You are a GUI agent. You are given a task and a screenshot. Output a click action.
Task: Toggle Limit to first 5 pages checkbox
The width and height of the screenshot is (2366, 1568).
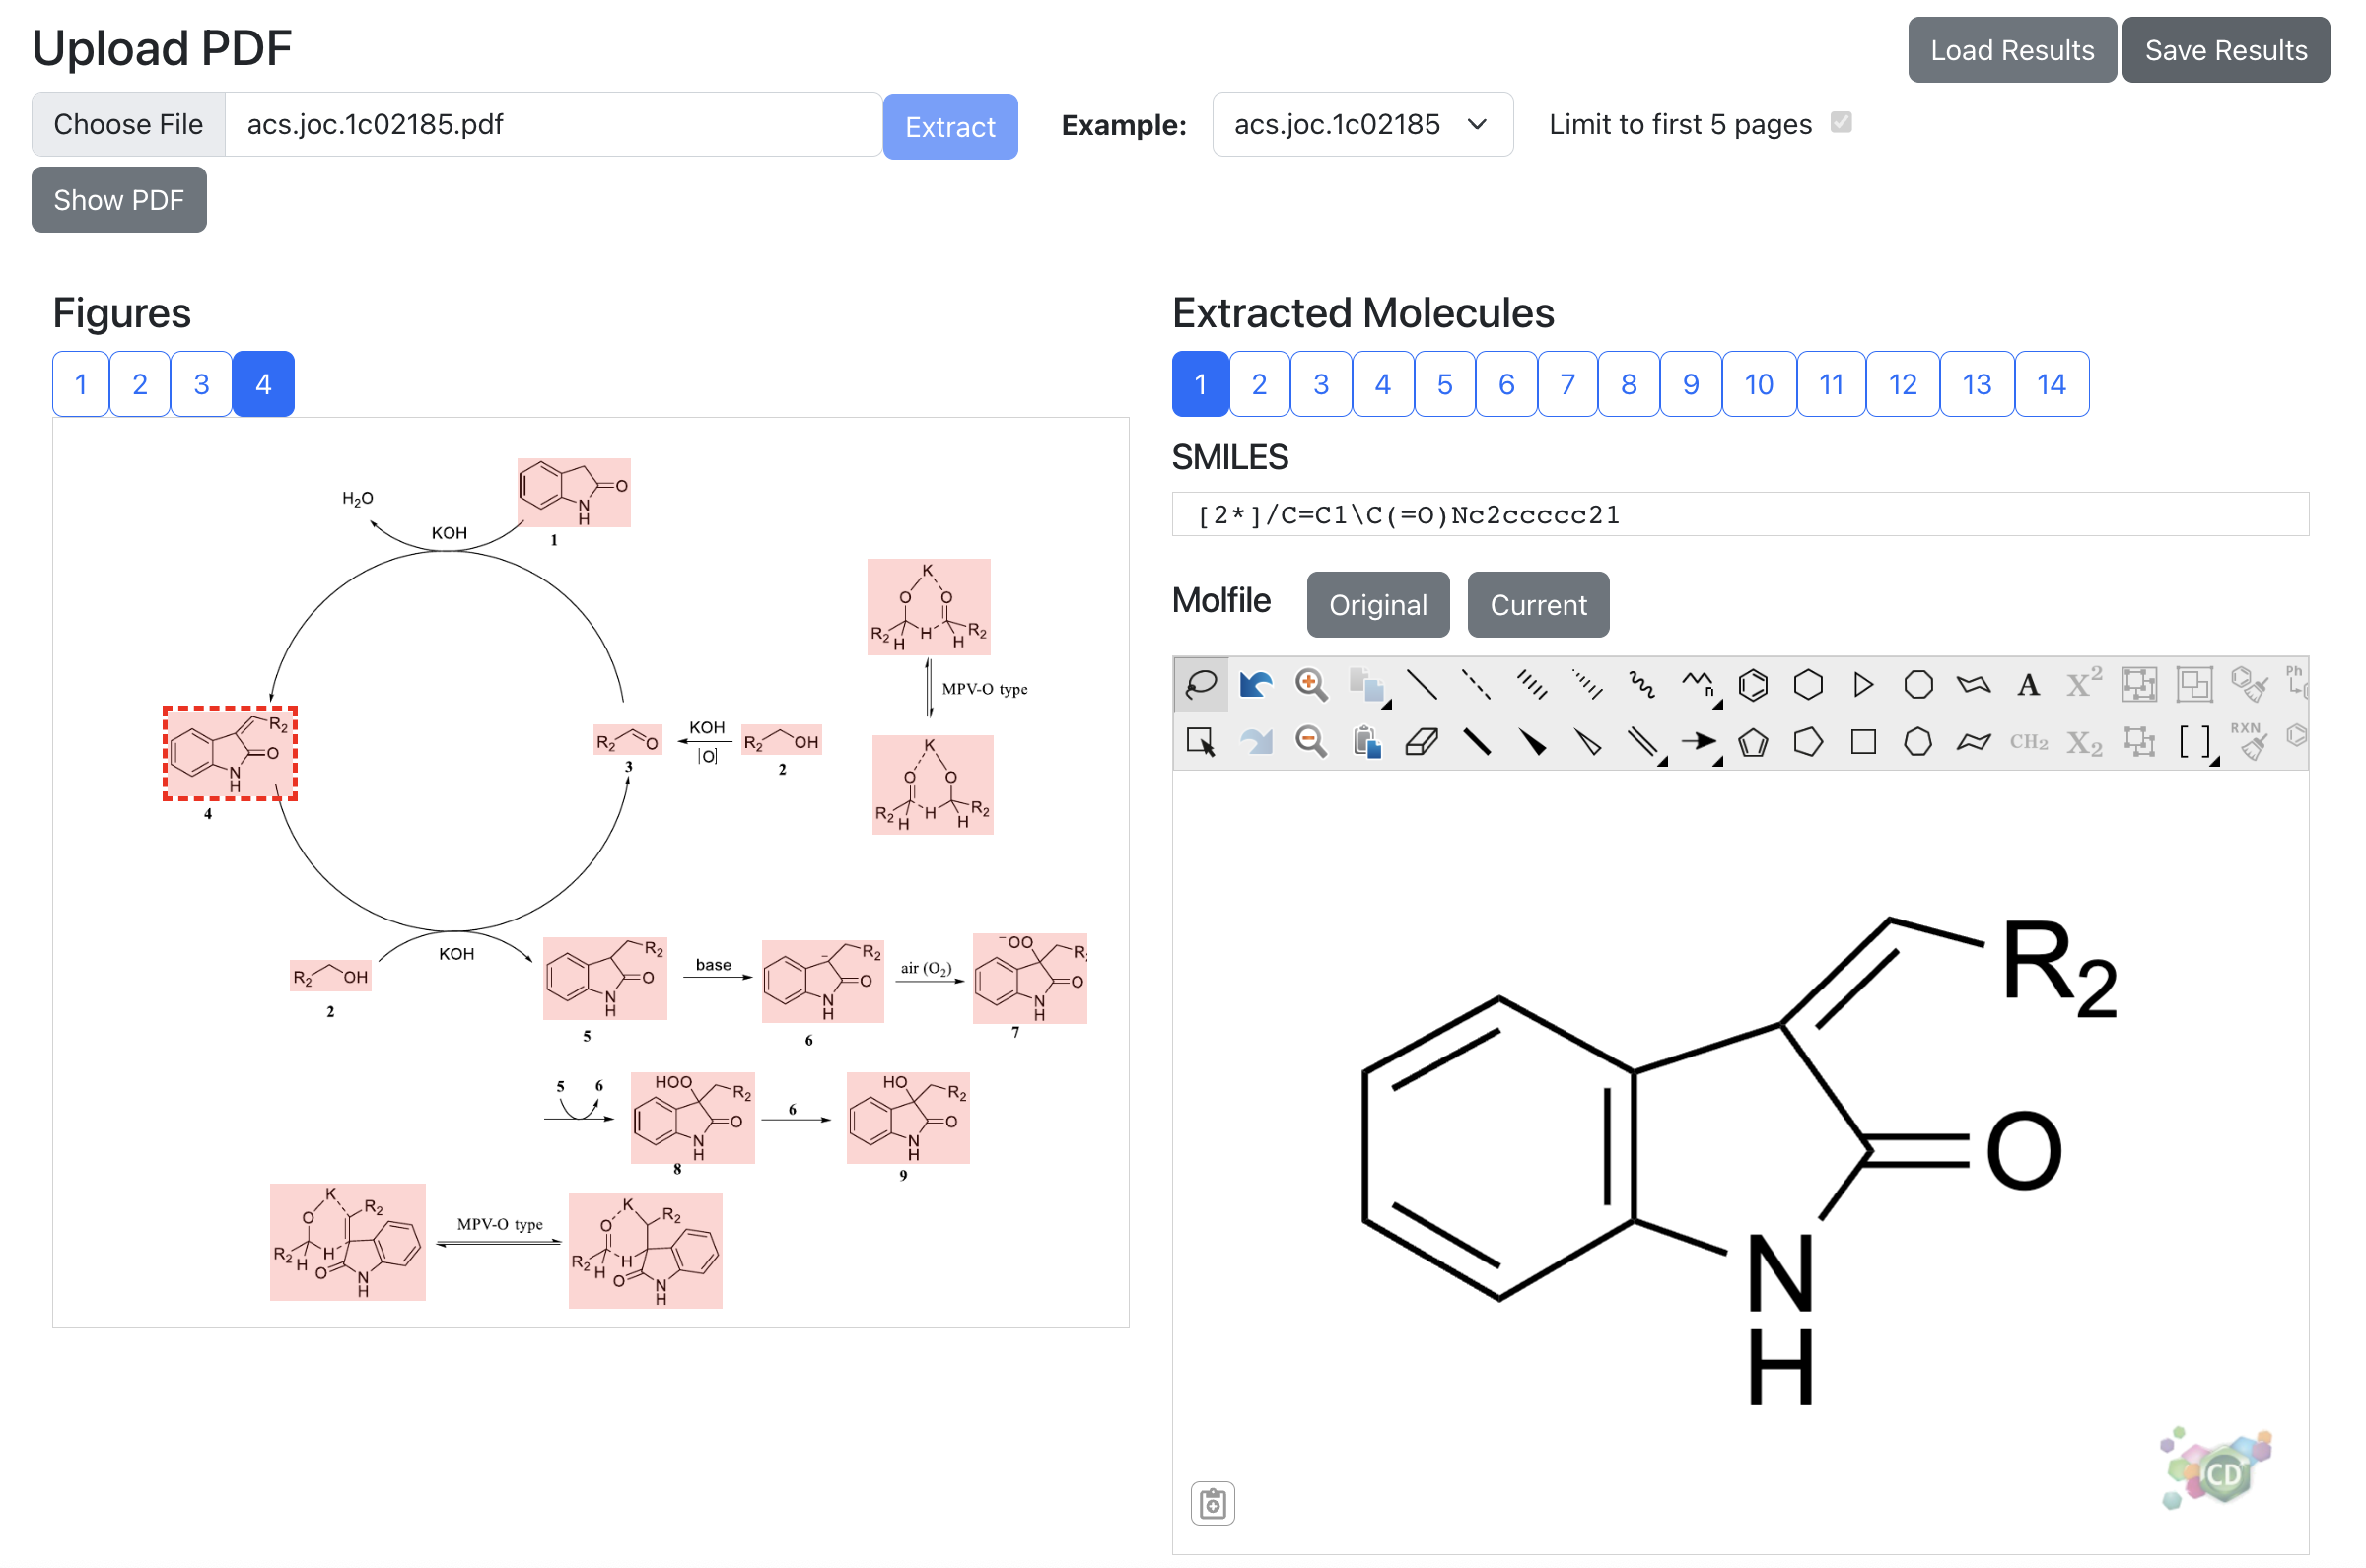click(x=1841, y=122)
